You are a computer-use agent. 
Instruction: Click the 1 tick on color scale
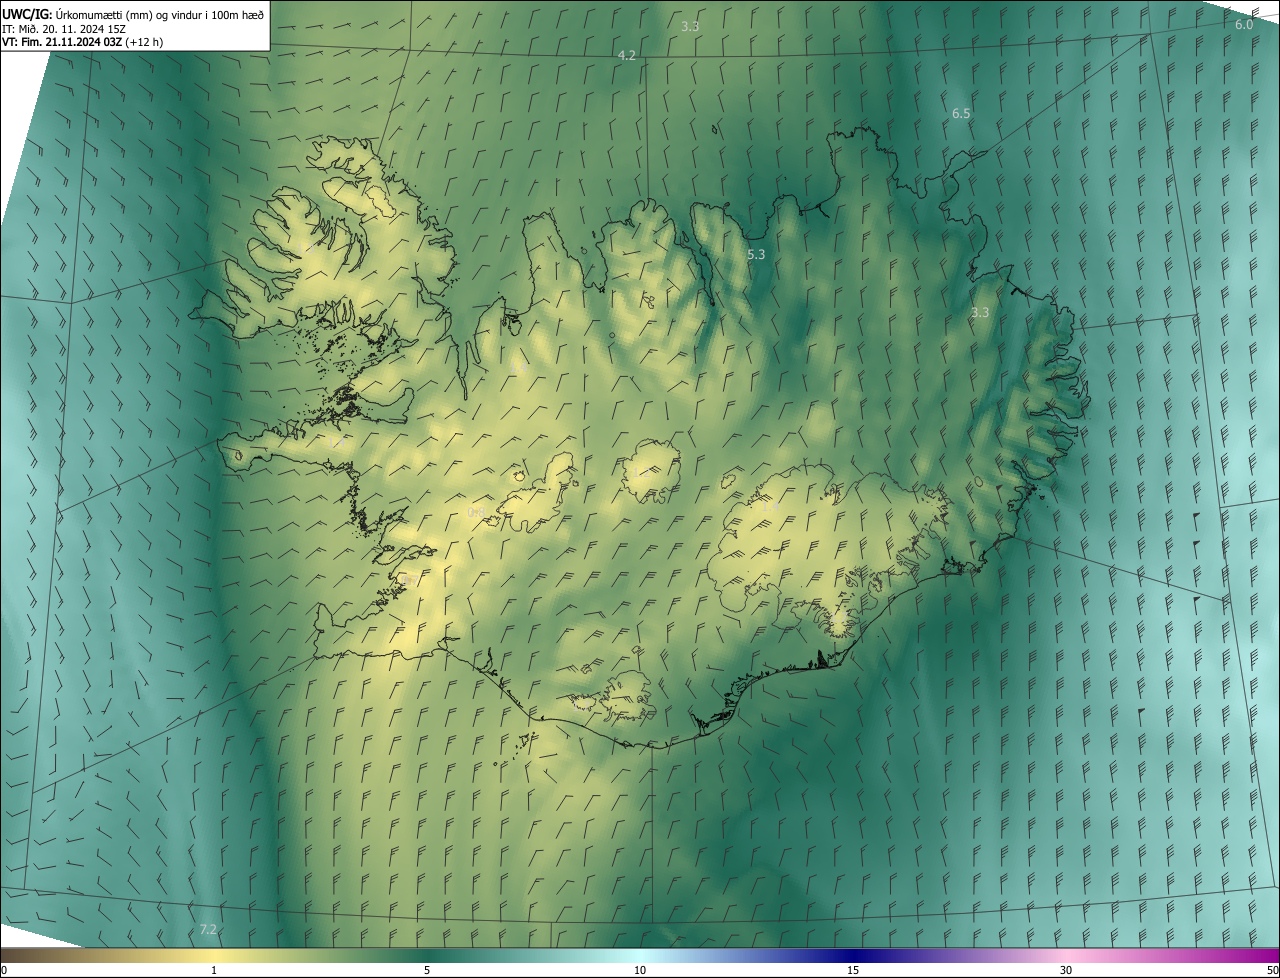coord(214,970)
